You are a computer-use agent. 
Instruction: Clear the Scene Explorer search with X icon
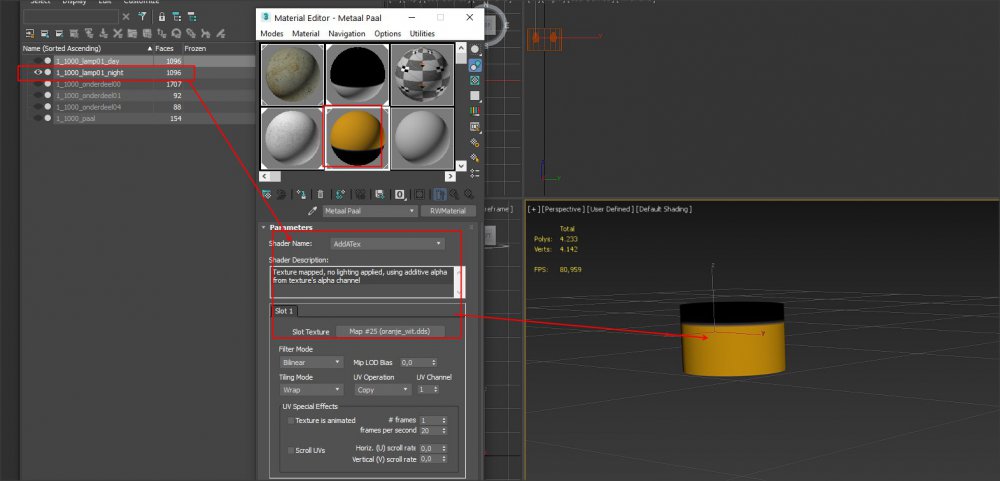point(125,17)
